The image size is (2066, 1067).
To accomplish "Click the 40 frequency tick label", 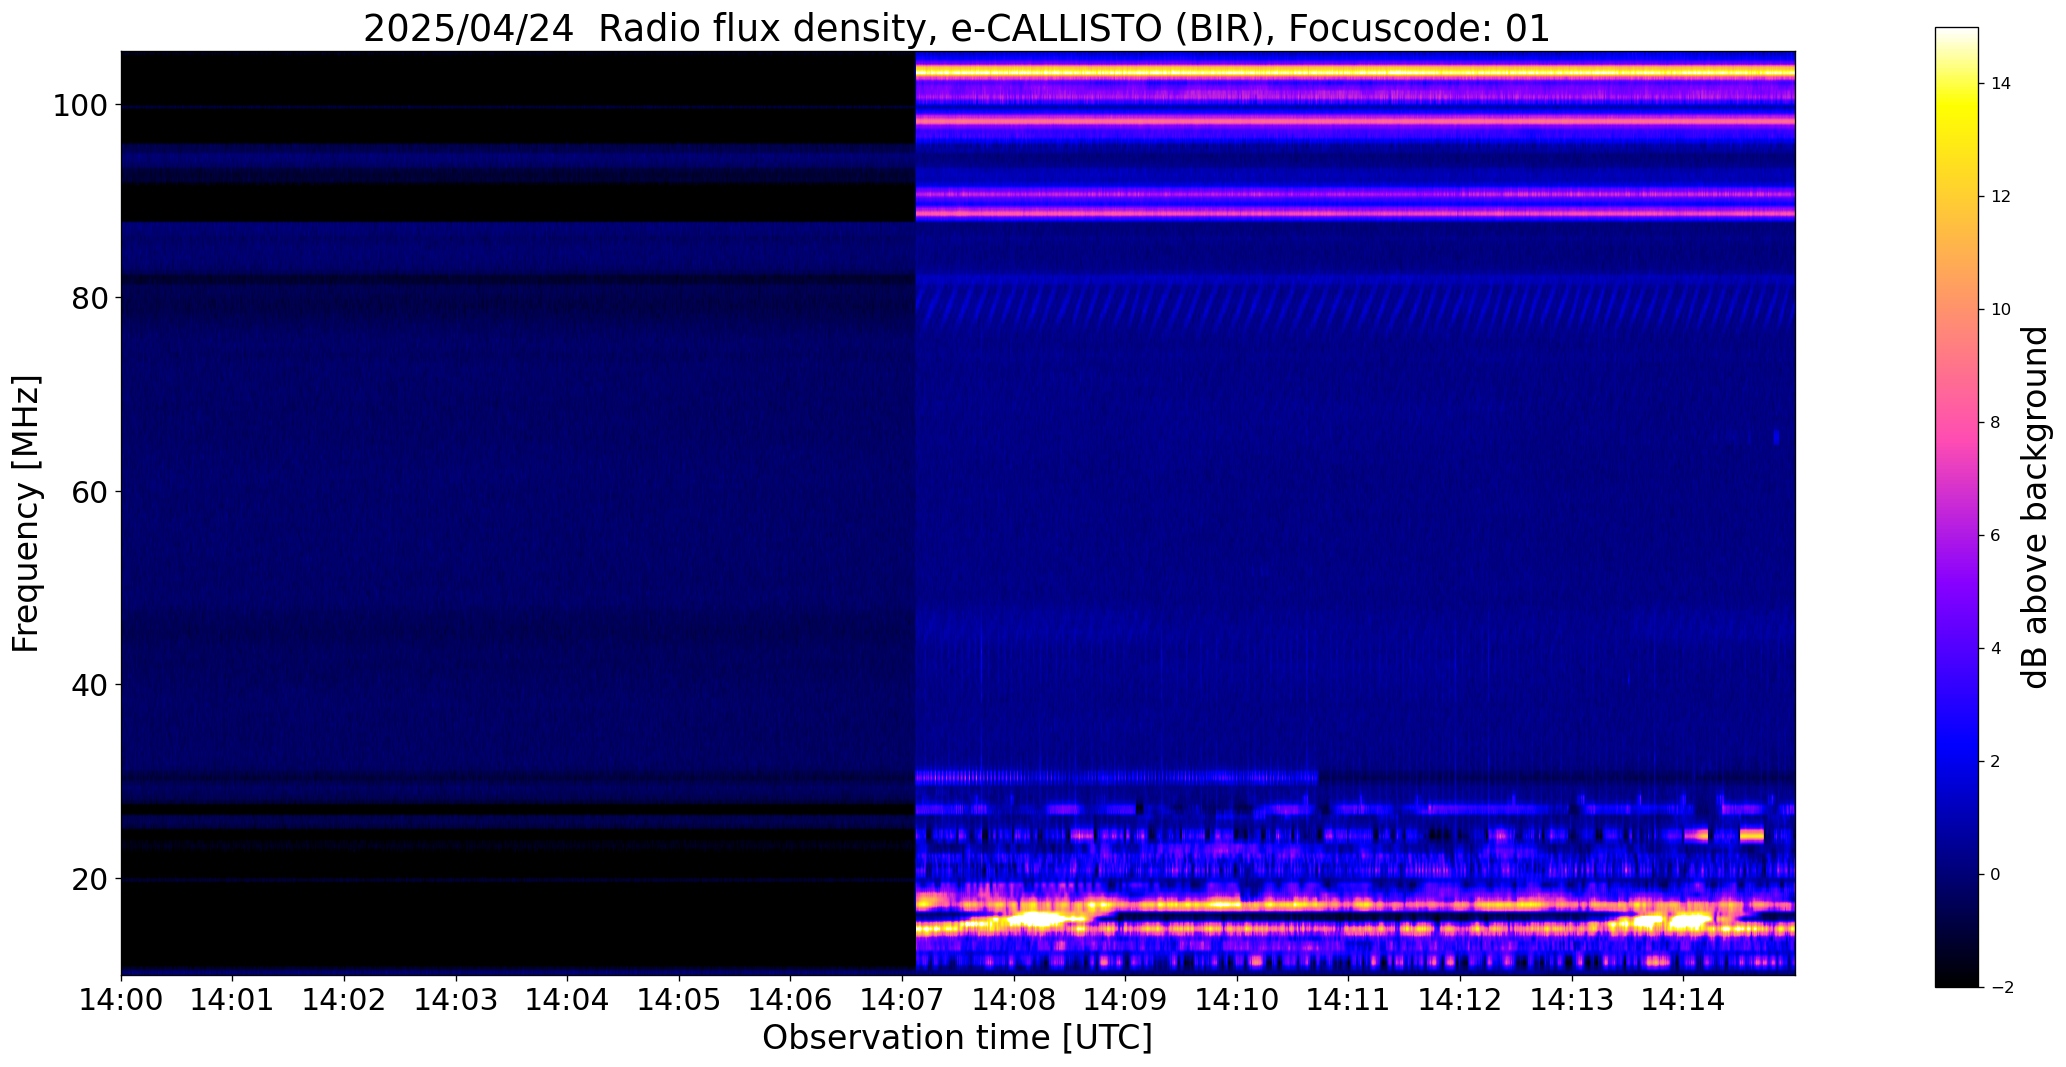I will coord(89,685).
